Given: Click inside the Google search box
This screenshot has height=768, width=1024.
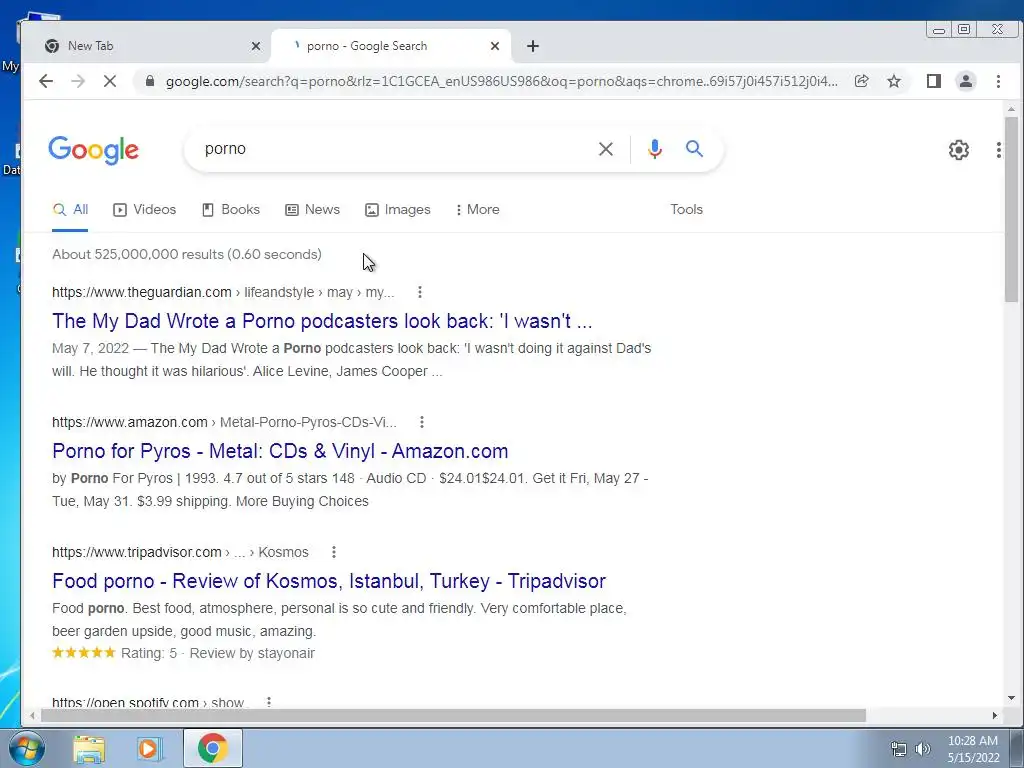Looking at the screenshot, I should (392, 149).
